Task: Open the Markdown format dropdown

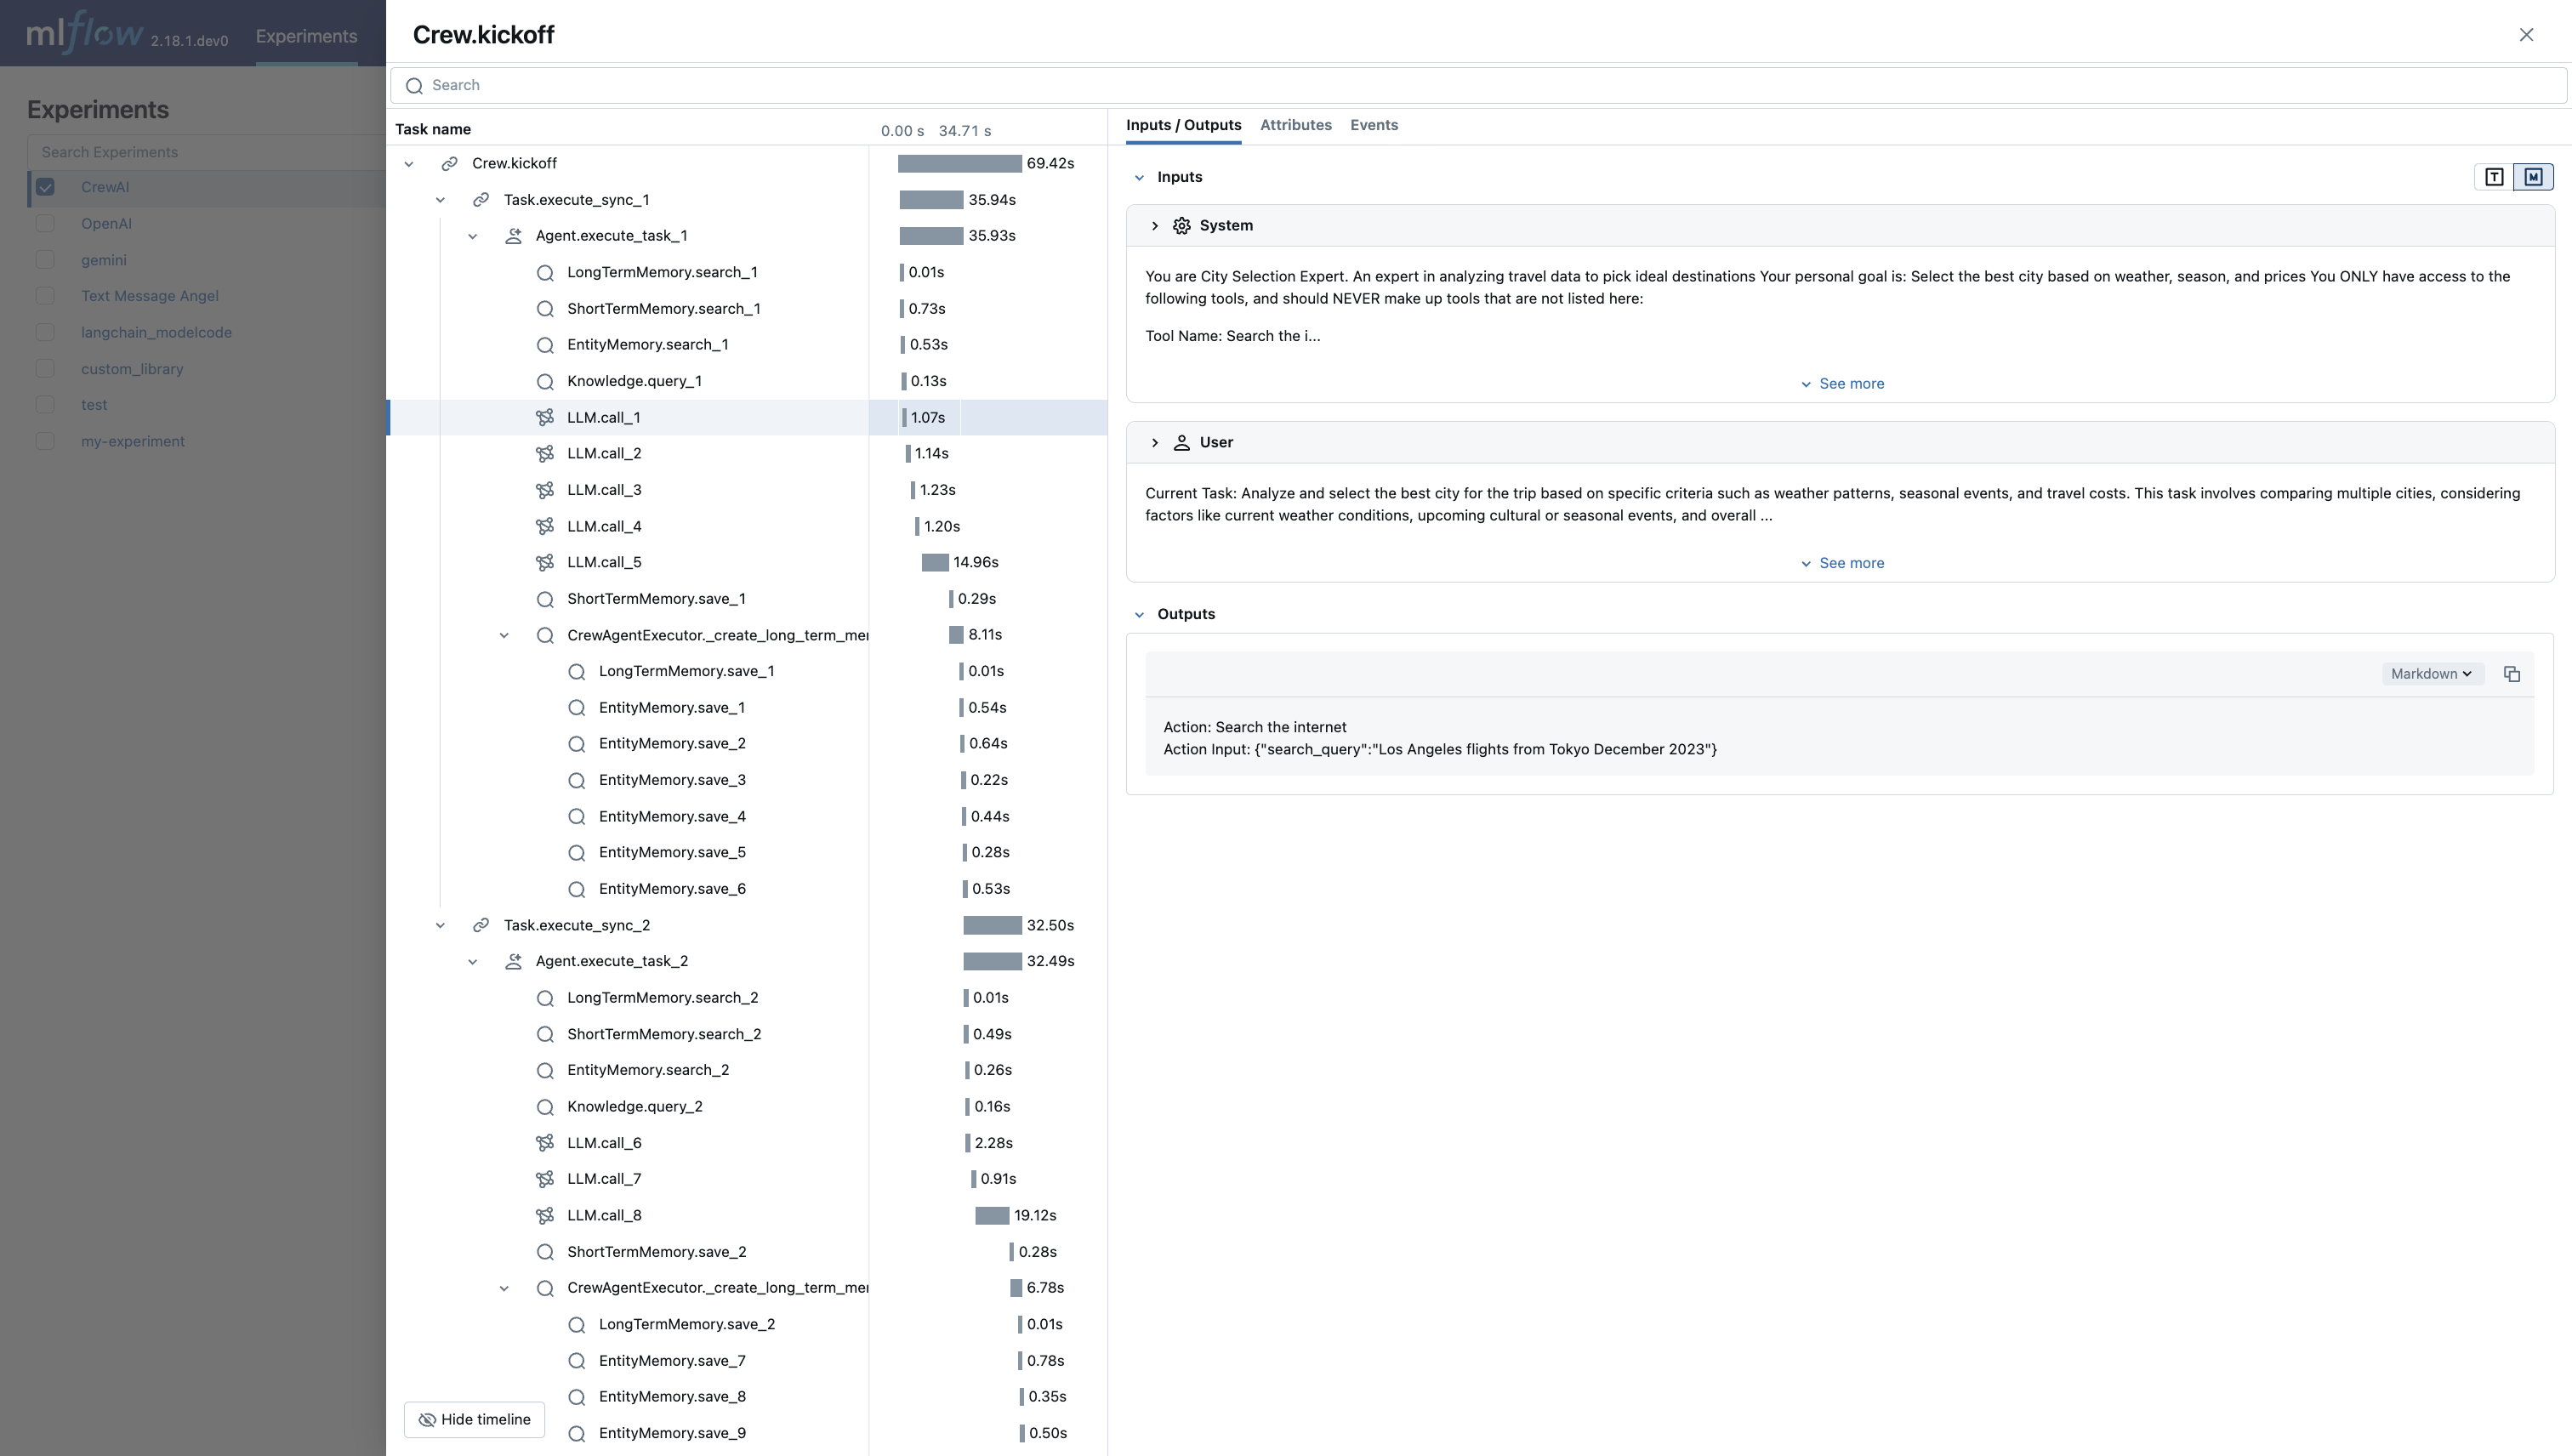Action: 2432,673
